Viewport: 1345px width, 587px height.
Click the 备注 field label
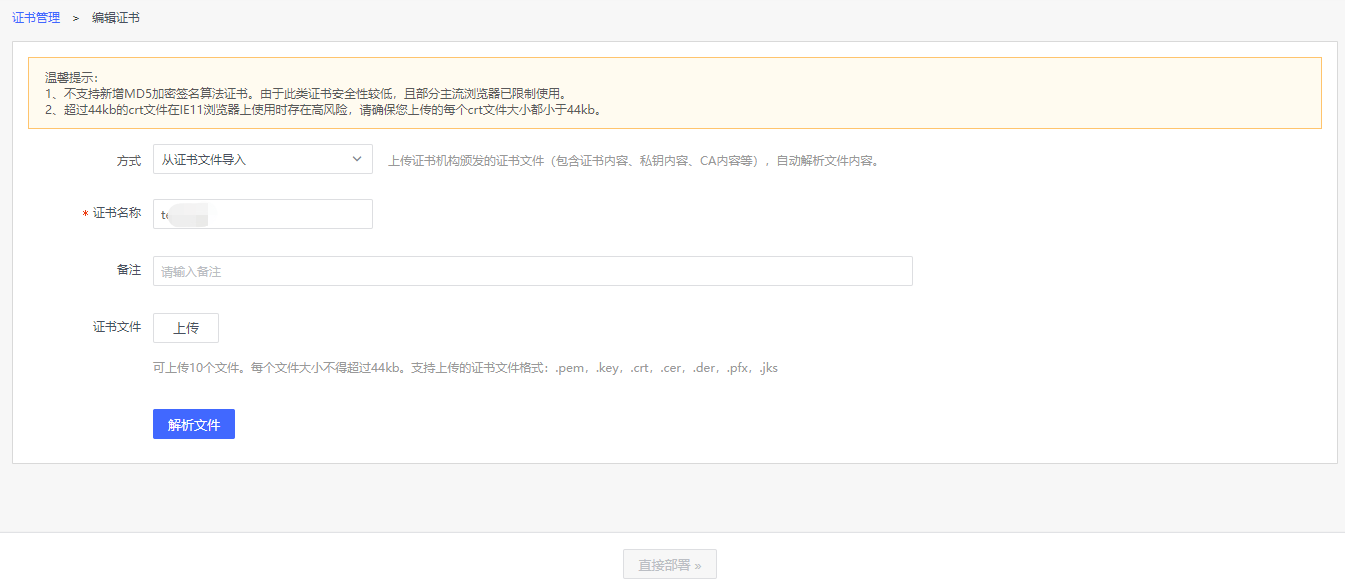129,271
